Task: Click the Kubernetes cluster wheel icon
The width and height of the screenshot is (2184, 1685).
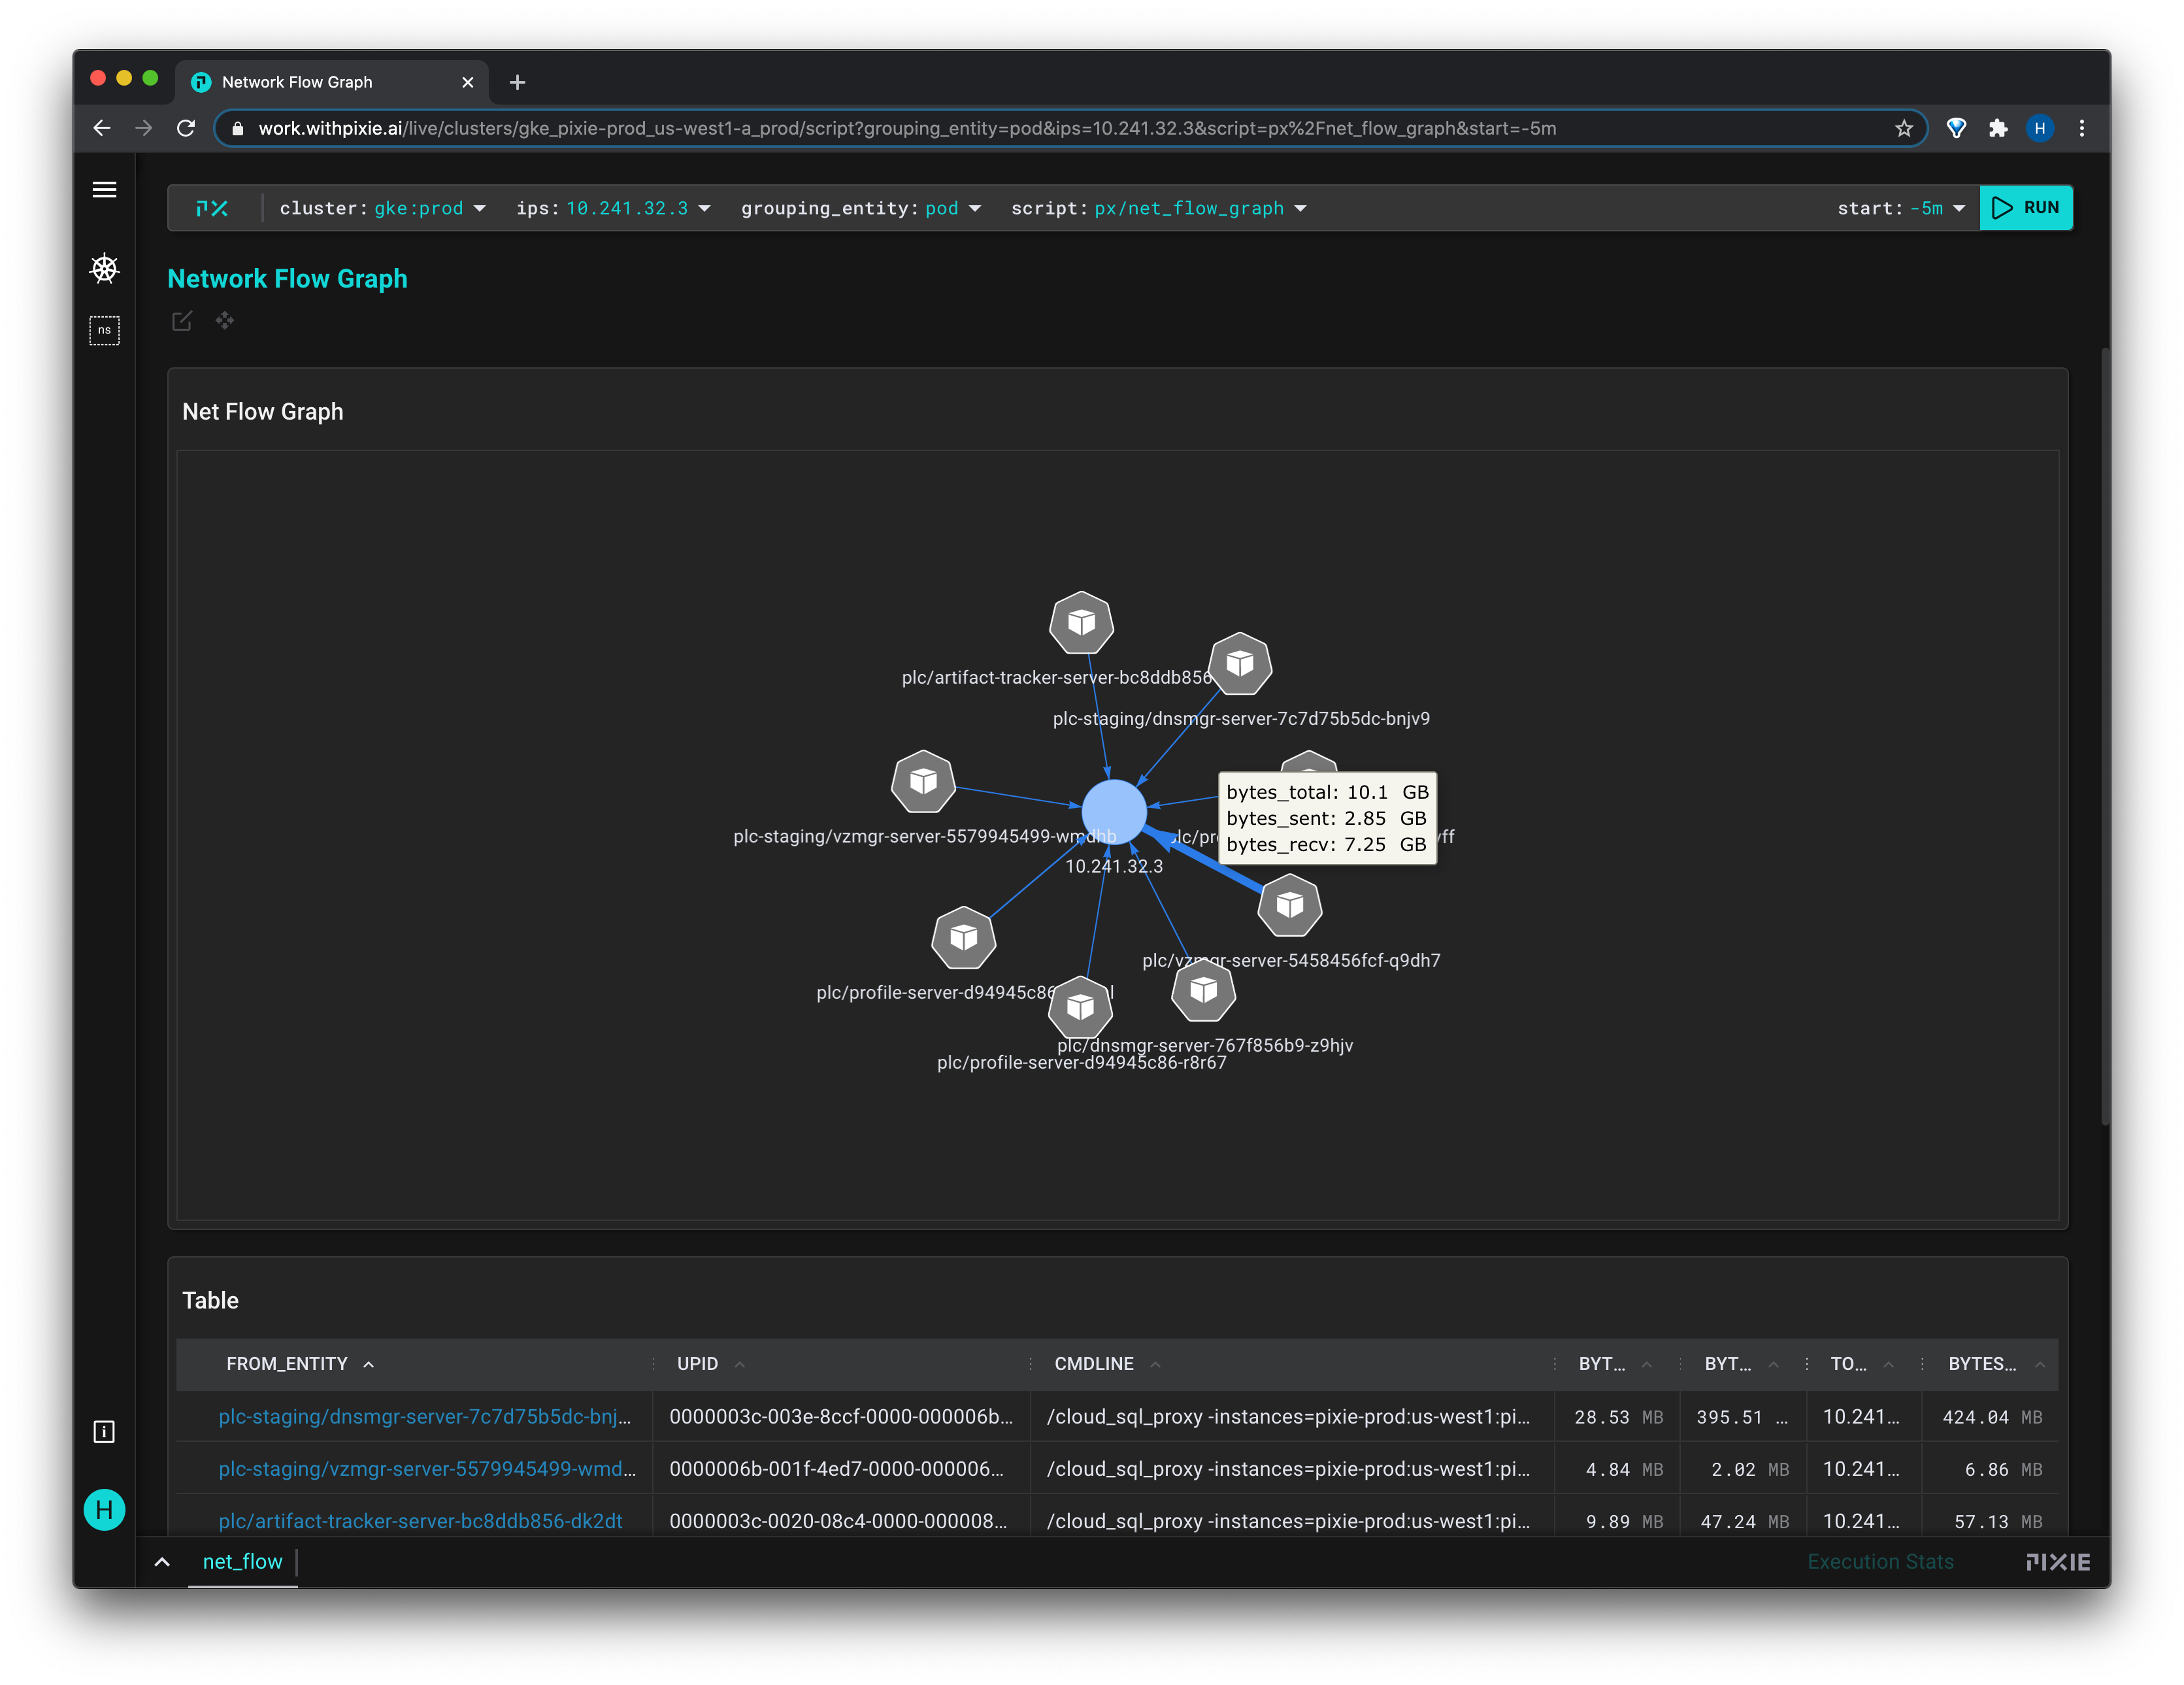Action: (x=104, y=268)
